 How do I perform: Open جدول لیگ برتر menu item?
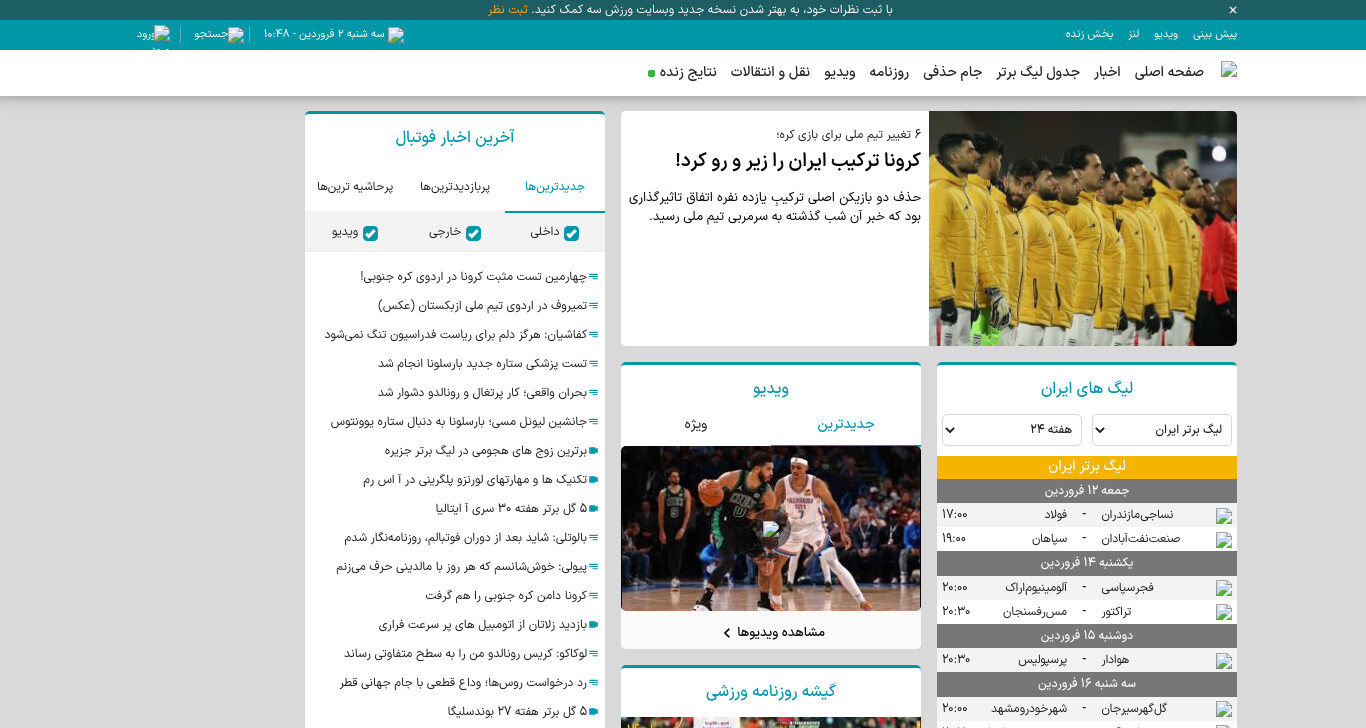(x=1038, y=72)
